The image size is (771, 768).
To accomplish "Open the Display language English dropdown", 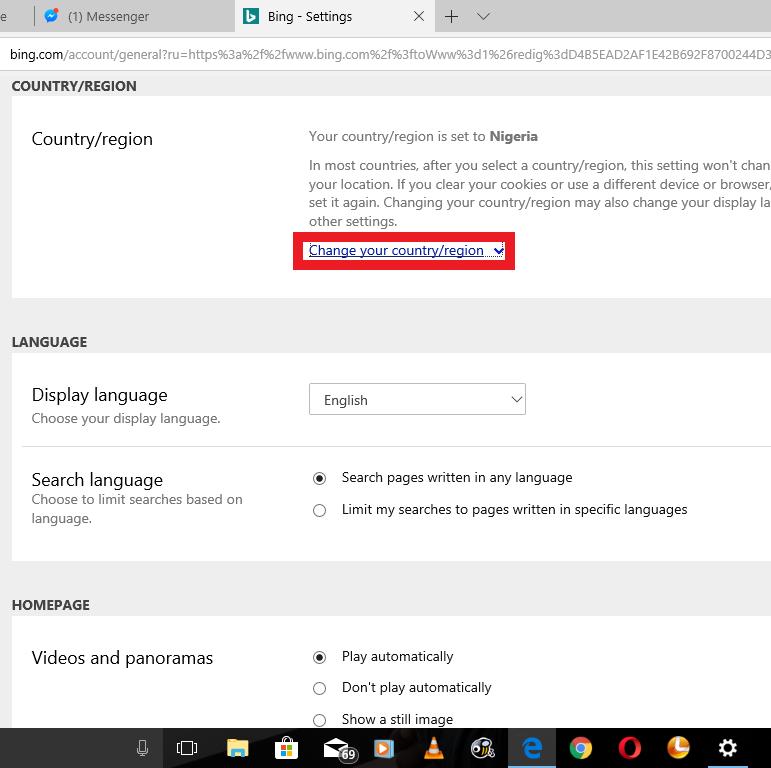I will click(x=417, y=399).
